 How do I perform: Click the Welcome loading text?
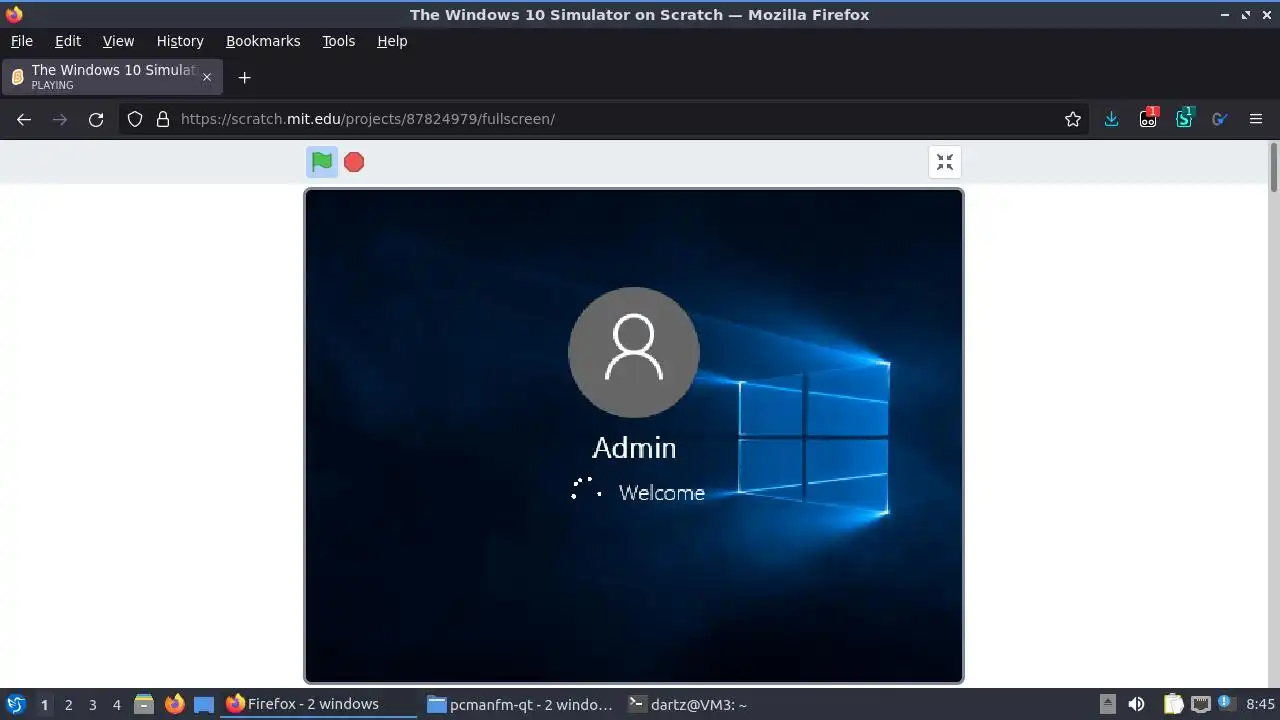pyautogui.click(x=662, y=493)
